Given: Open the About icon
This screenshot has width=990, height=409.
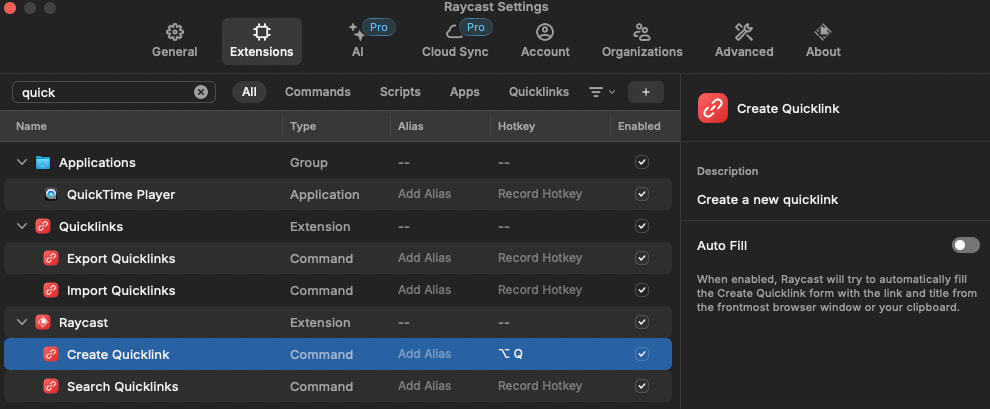Looking at the screenshot, I should 823,32.
